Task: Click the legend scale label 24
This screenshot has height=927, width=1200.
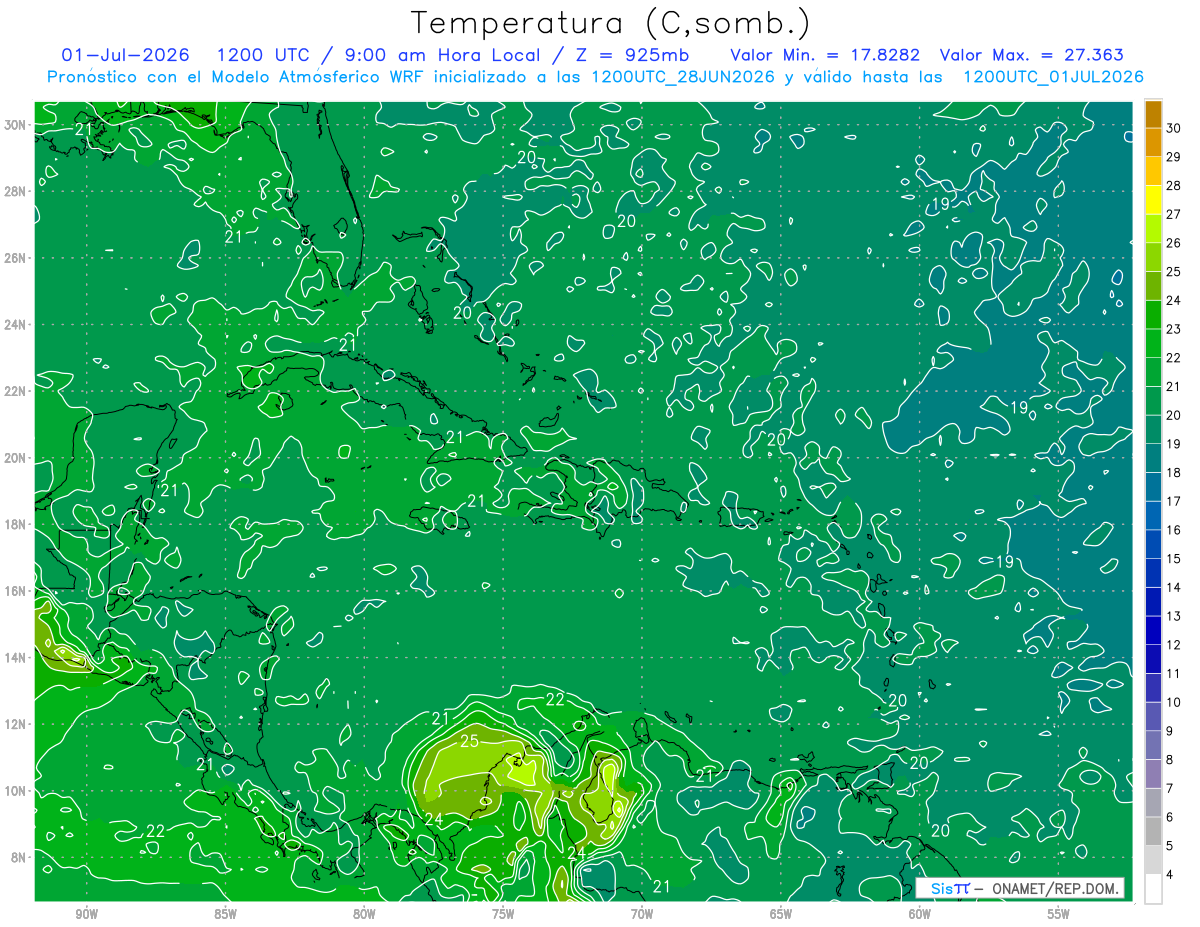Action: (1174, 300)
